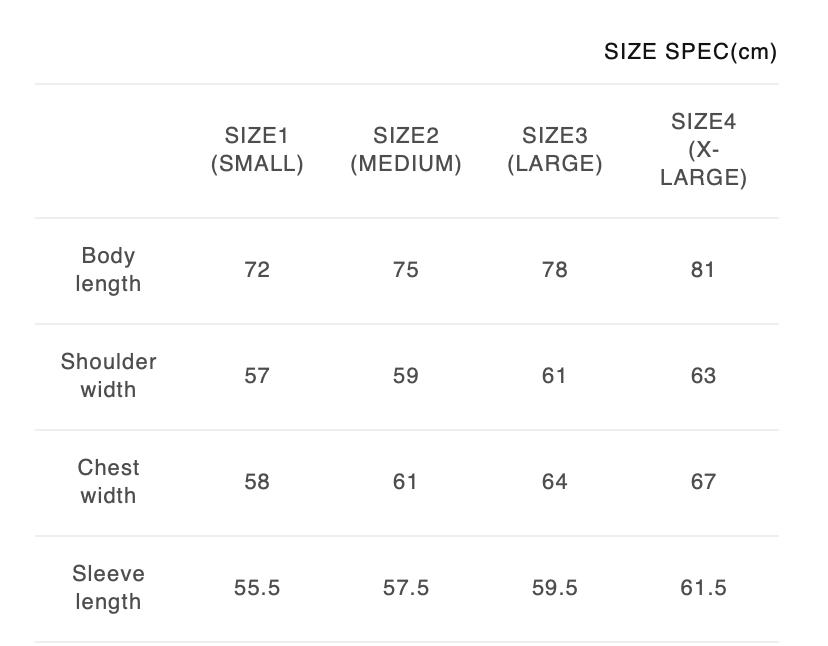The height and width of the screenshot is (646, 828).
Task: Click sleeve length value 55.5 for Small
Action: (257, 588)
